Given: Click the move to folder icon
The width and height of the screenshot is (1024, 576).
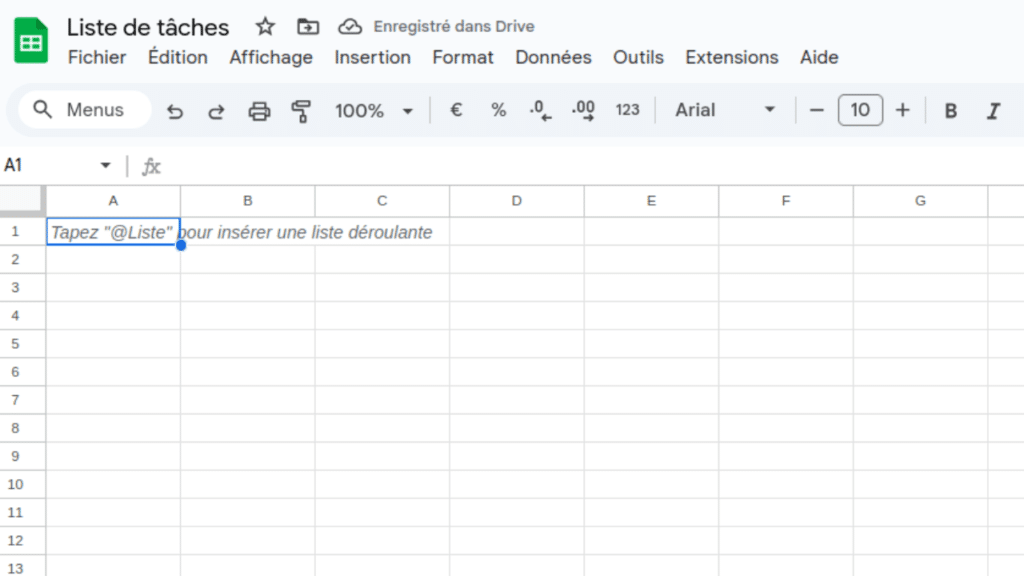Looking at the screenshot, I should 308,27.
